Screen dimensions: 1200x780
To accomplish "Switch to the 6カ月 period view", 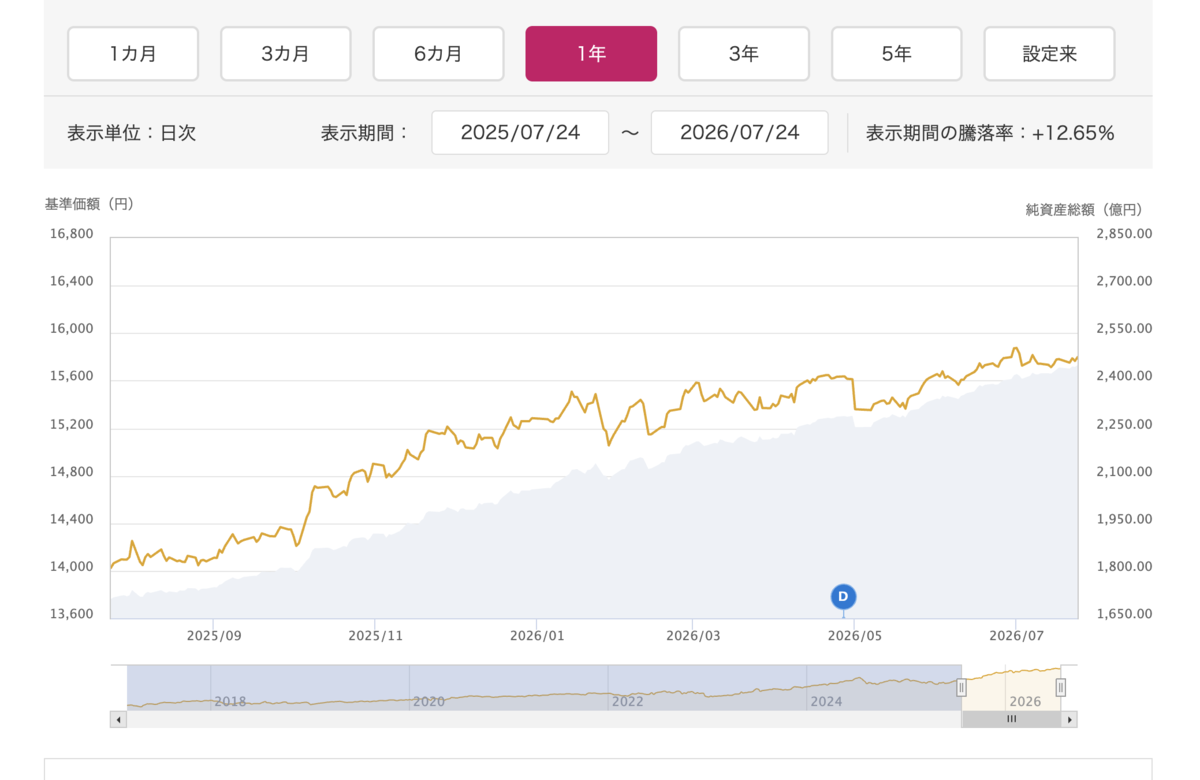I will [x=438, y=54].
